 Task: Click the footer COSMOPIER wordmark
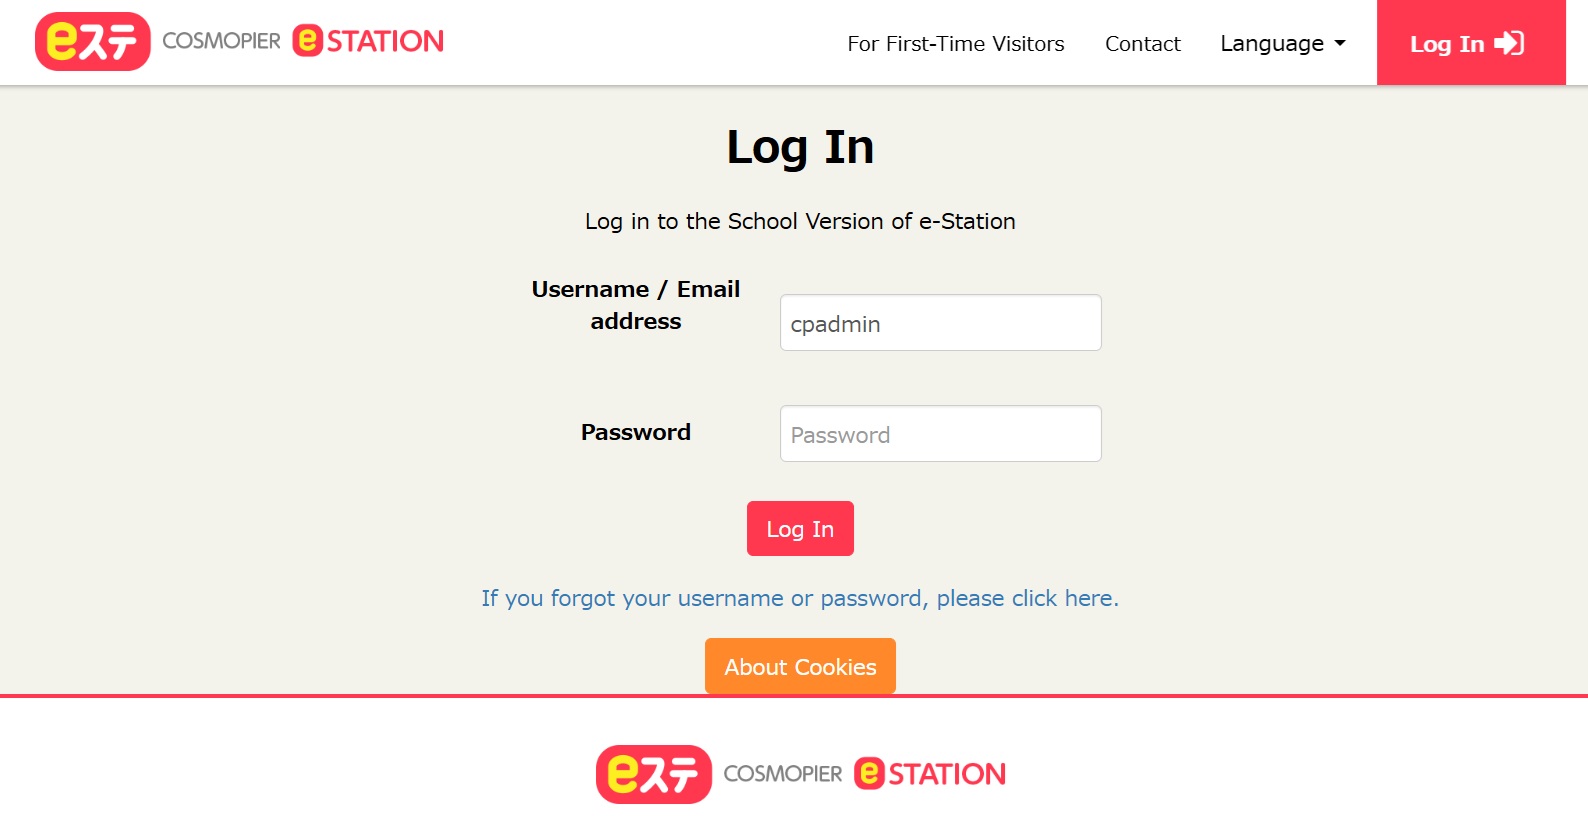click(x=782, y=774)
